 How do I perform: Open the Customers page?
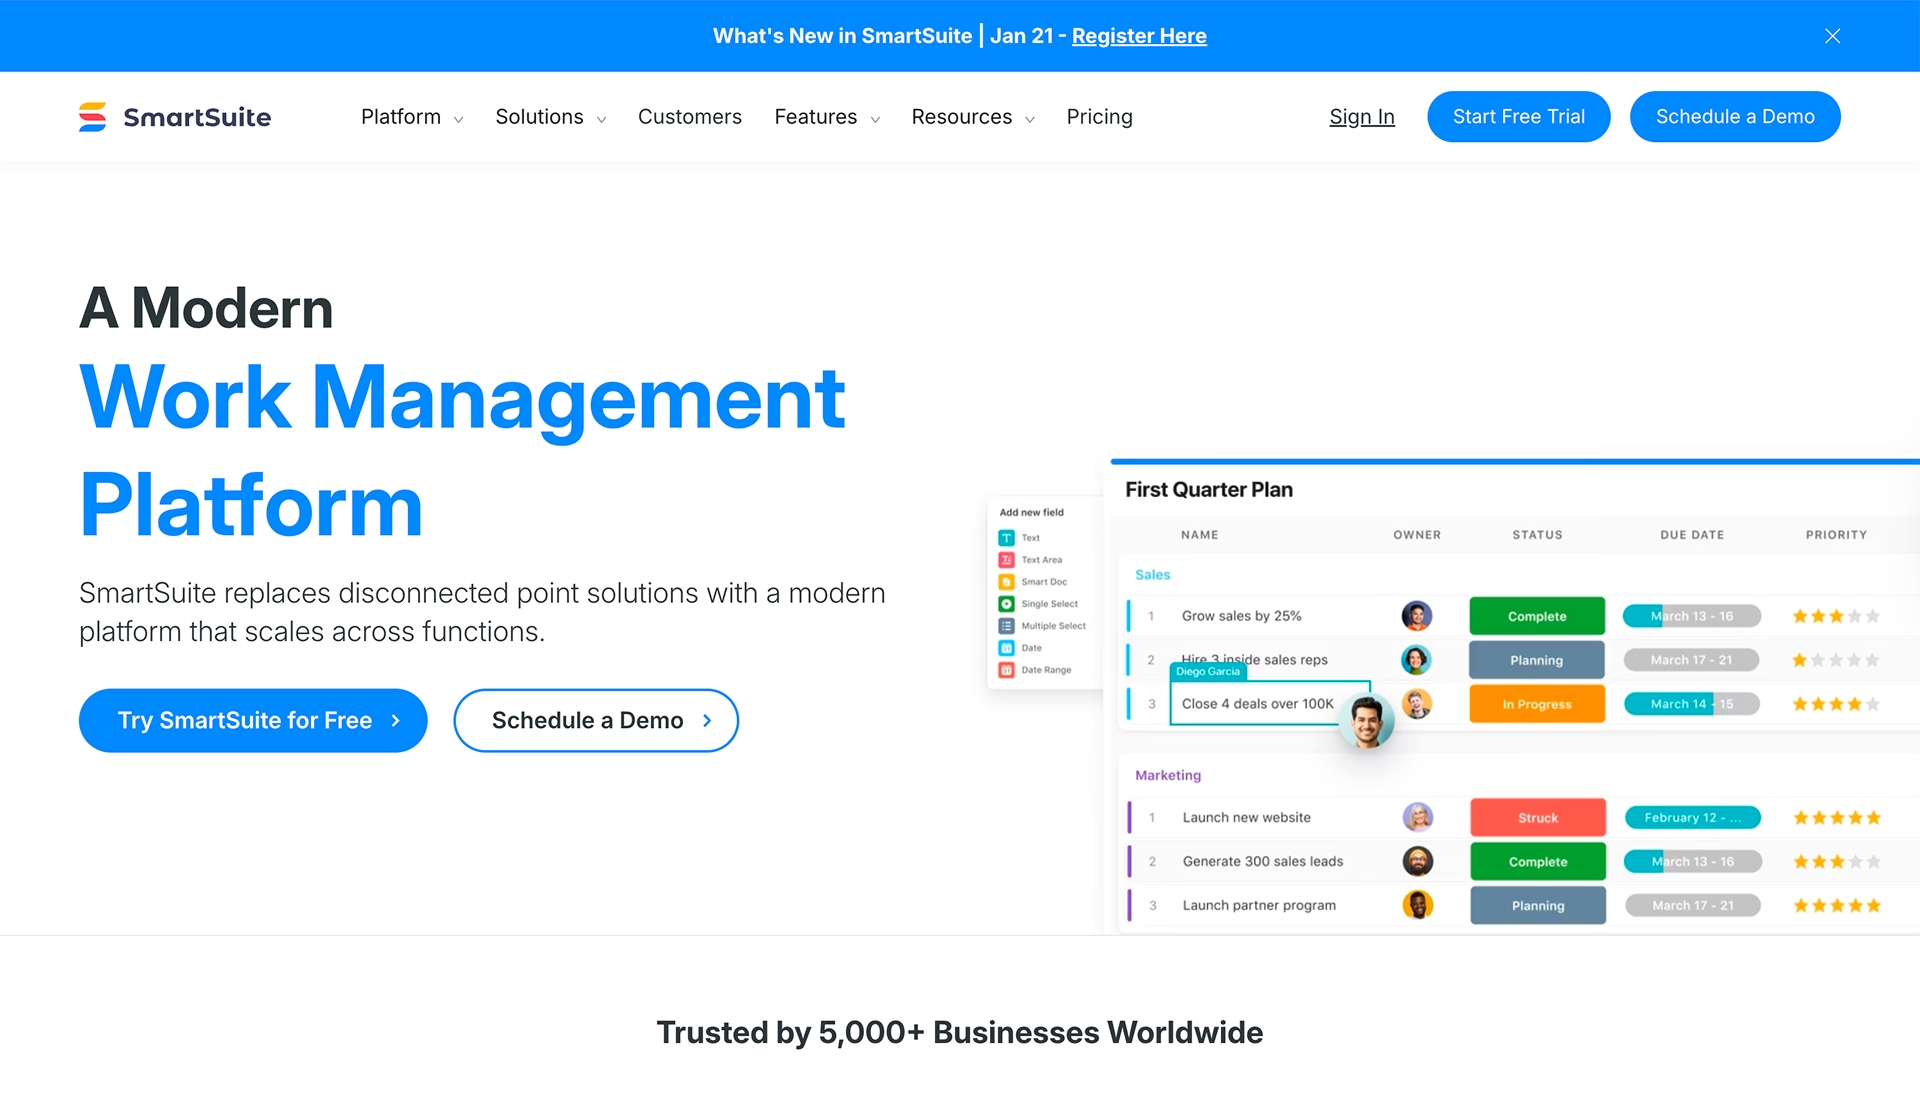690,117
